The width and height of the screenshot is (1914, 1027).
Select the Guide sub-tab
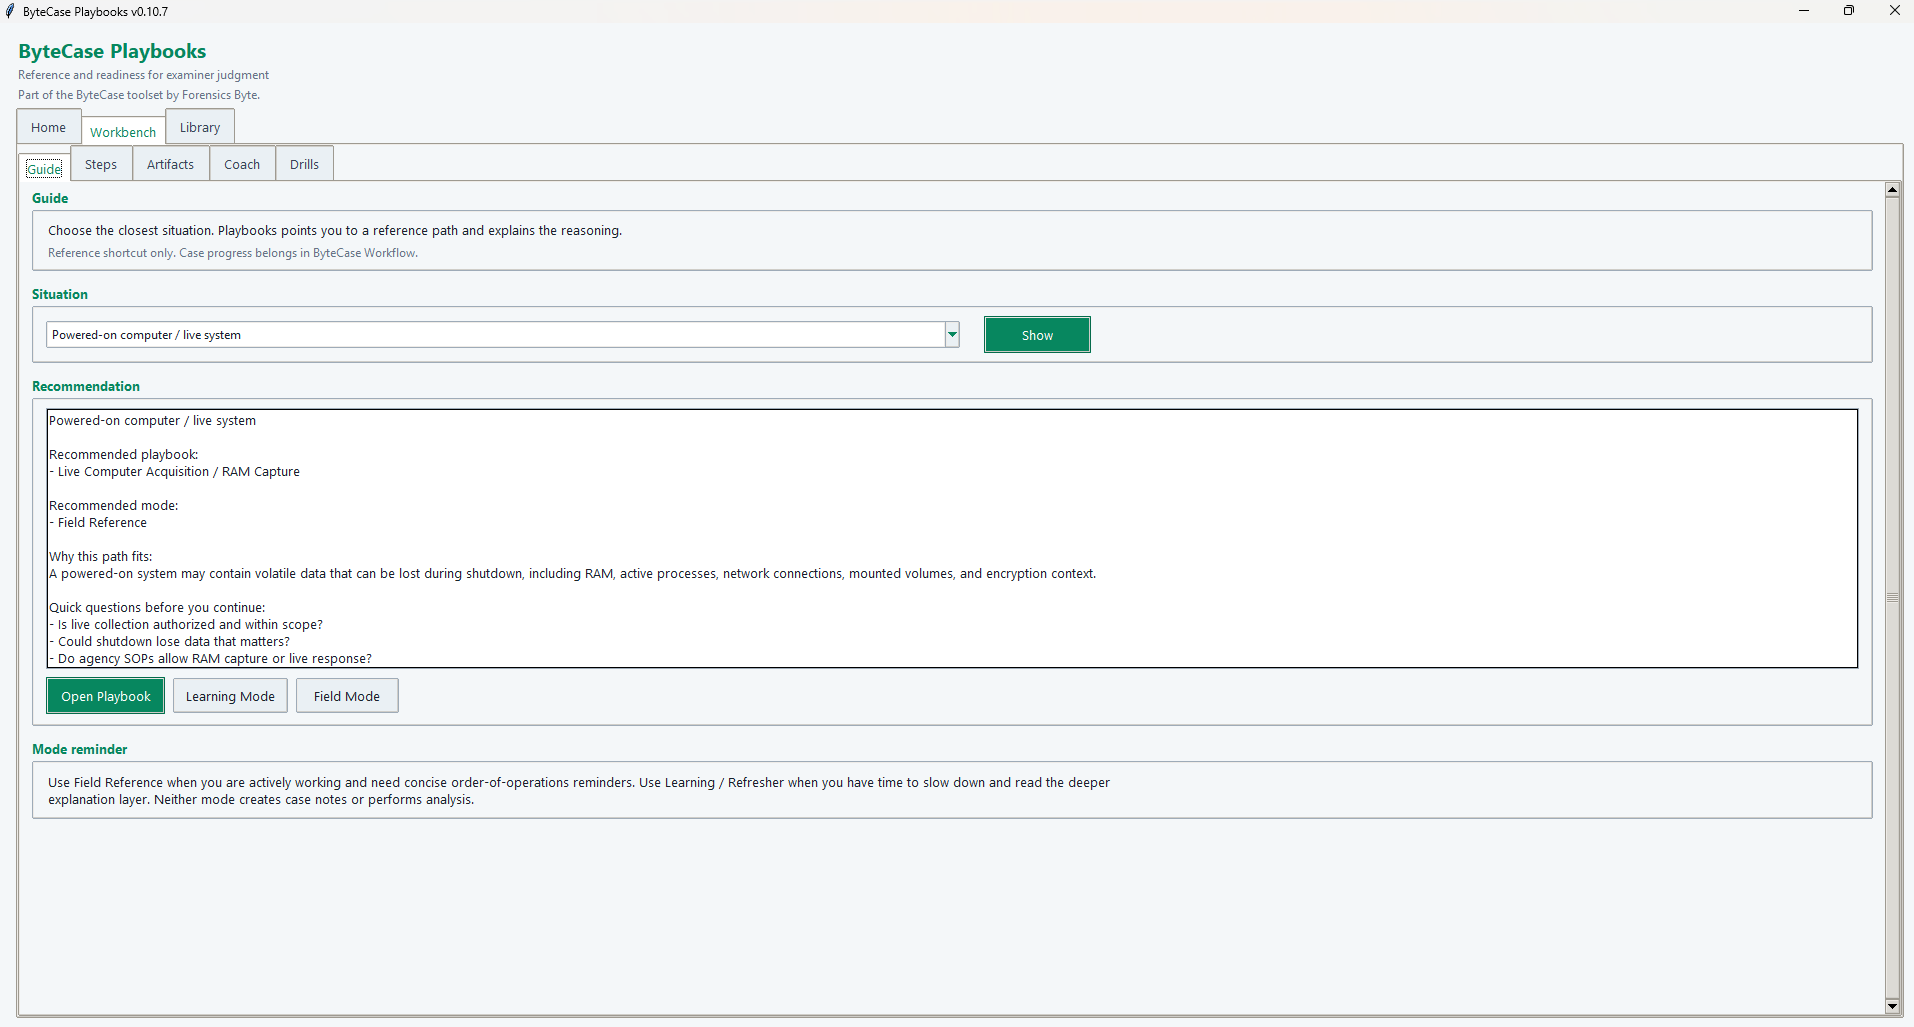click(x=44, y=168)
